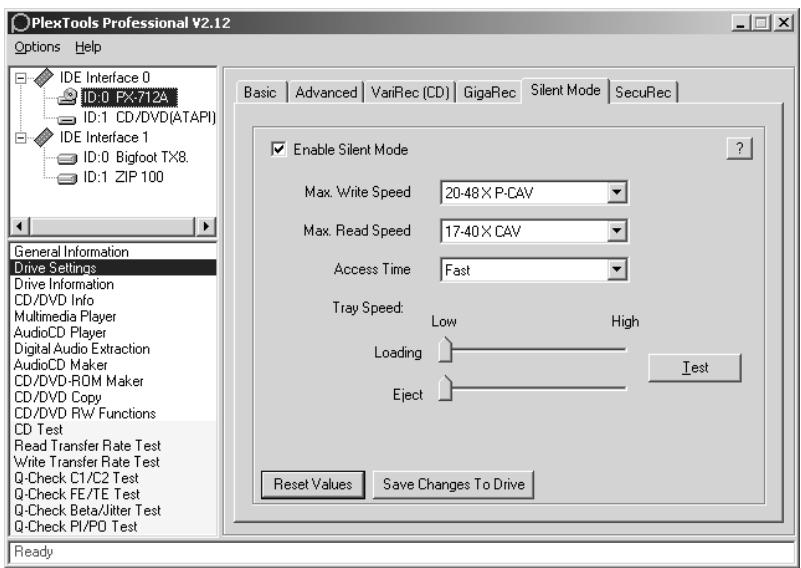Open the question mark help button

(739, 149)
